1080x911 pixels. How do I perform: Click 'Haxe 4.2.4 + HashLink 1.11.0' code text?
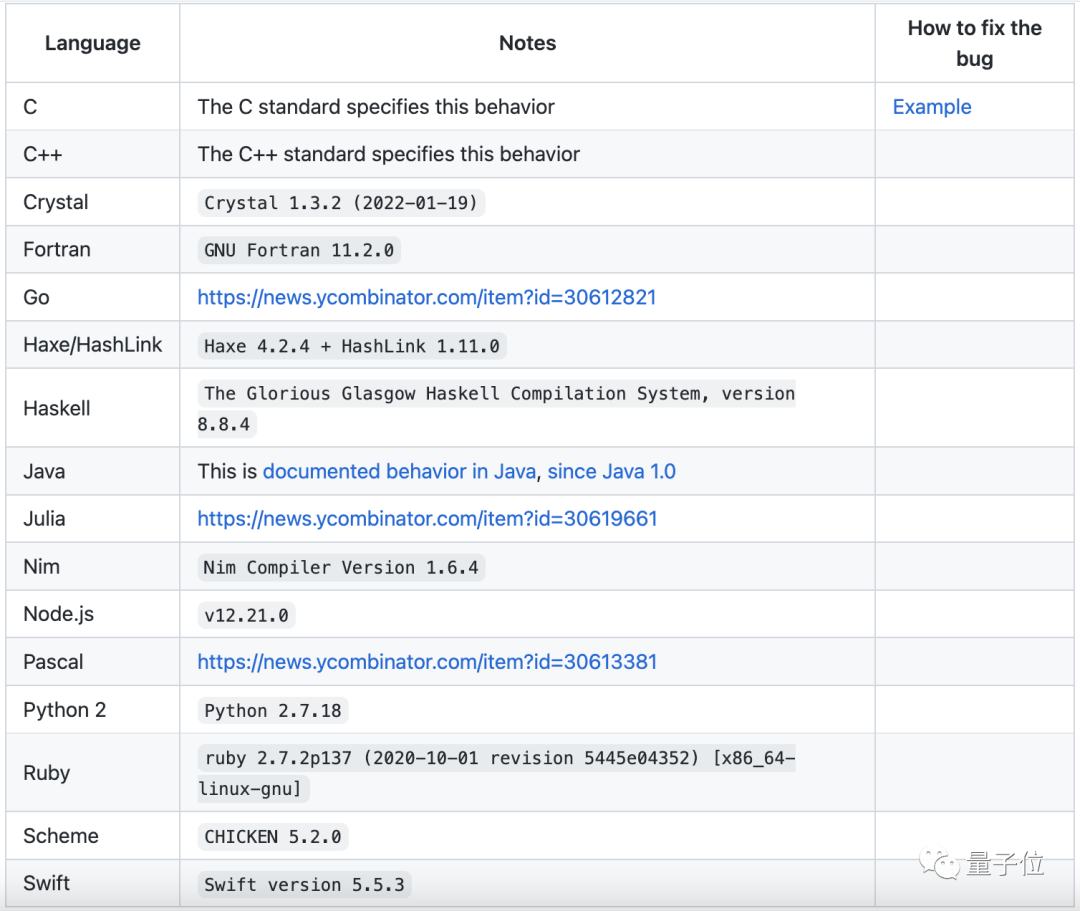coord(352,346)
